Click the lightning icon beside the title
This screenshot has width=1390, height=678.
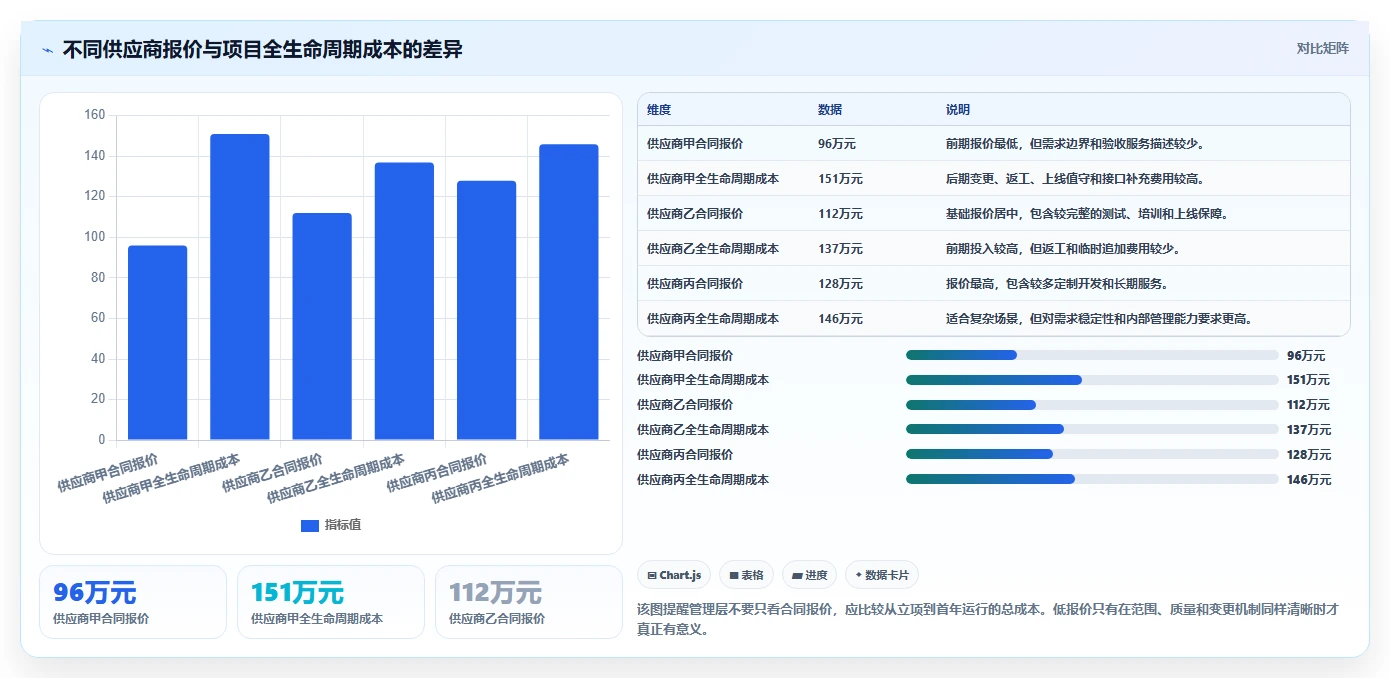tap(47, 50)
